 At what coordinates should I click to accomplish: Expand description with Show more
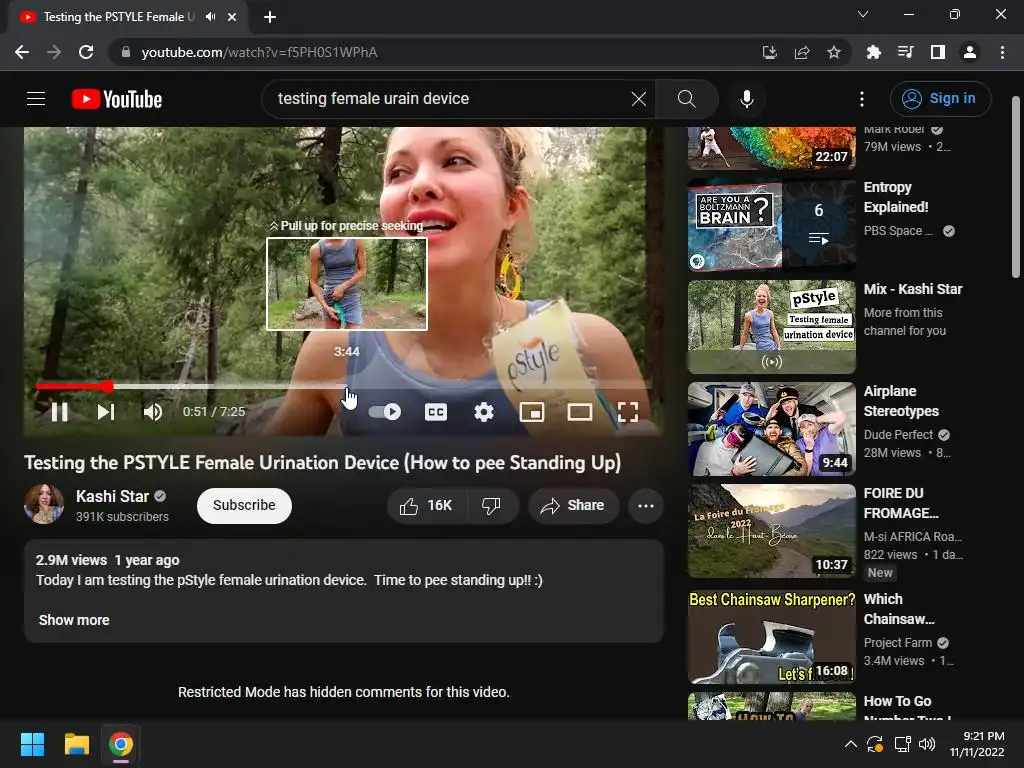(x=74, y=620)
